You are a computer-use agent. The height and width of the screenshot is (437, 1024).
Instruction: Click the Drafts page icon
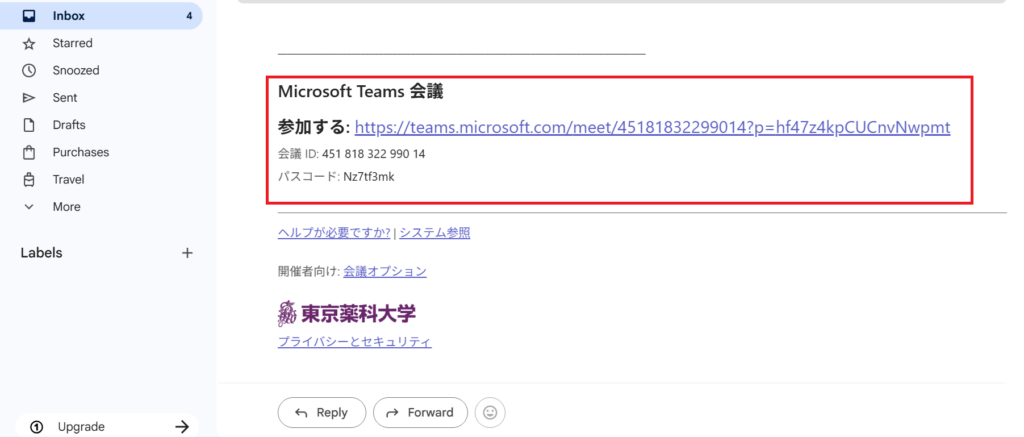[x=29, y=125]
